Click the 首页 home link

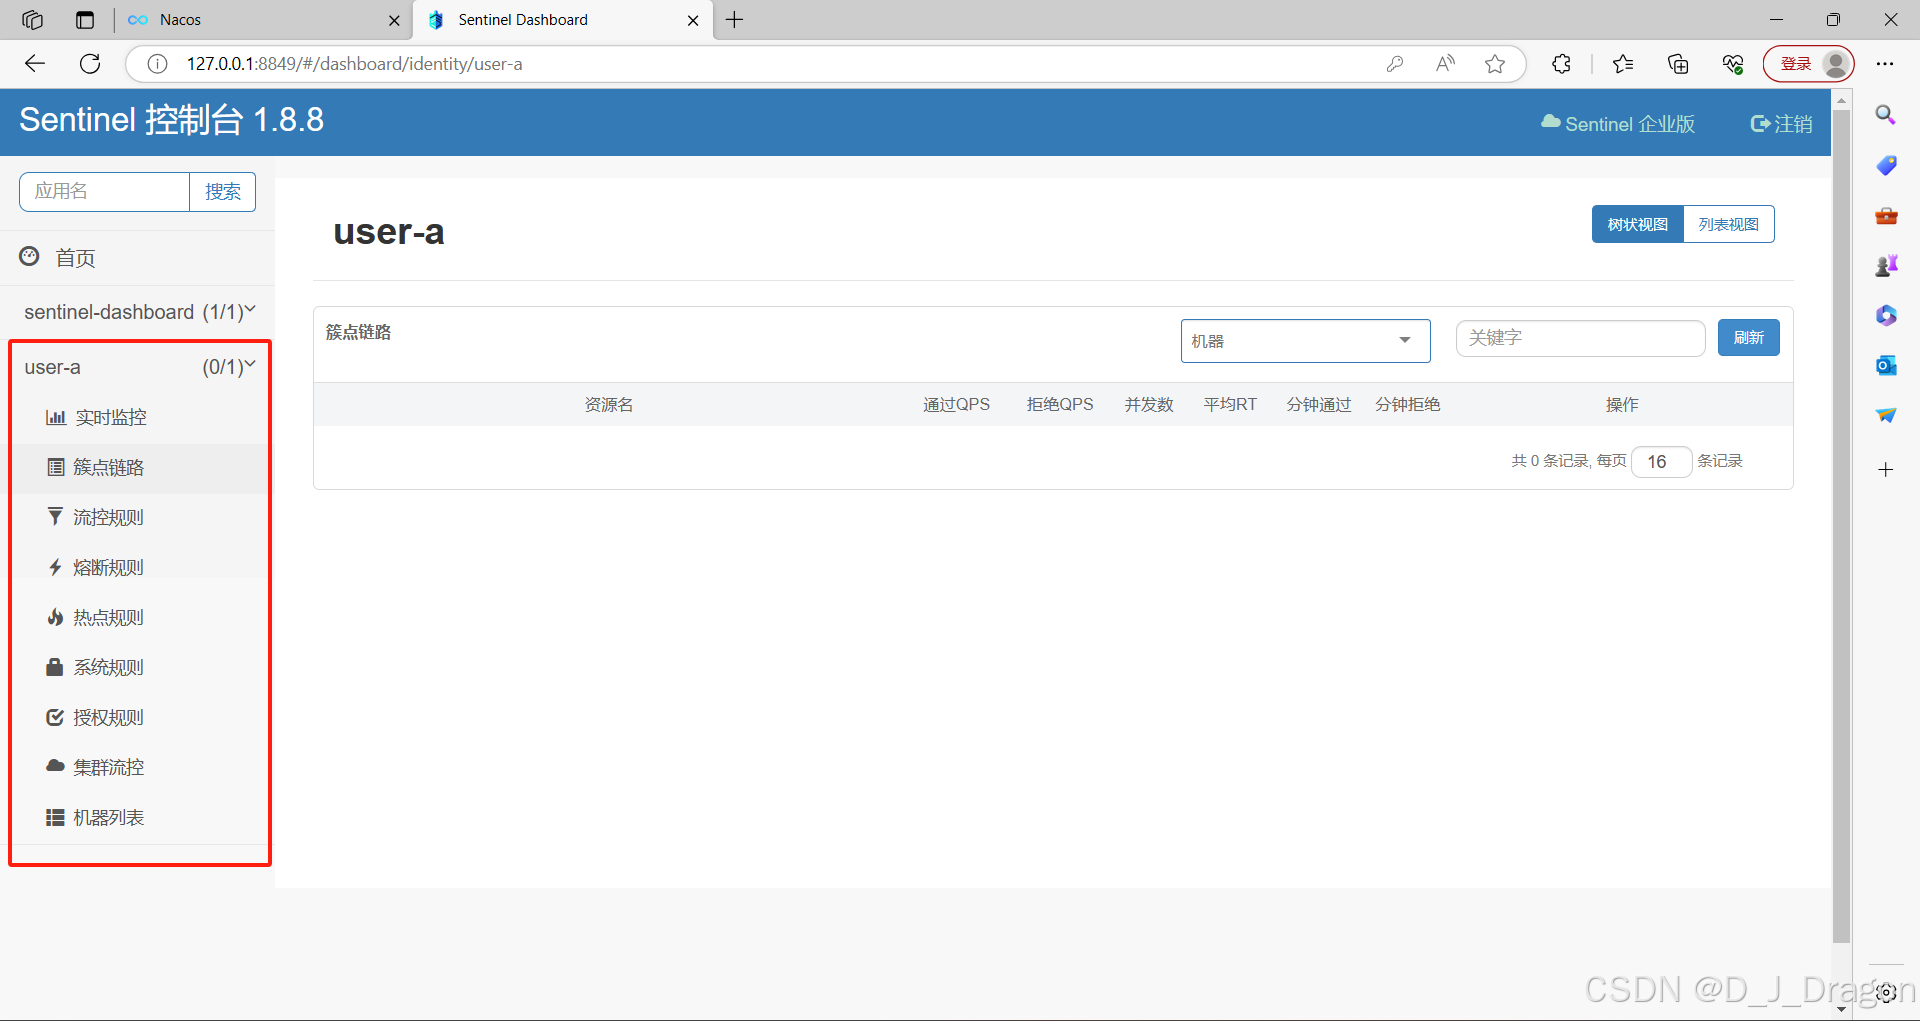click(x=75, y=258)
